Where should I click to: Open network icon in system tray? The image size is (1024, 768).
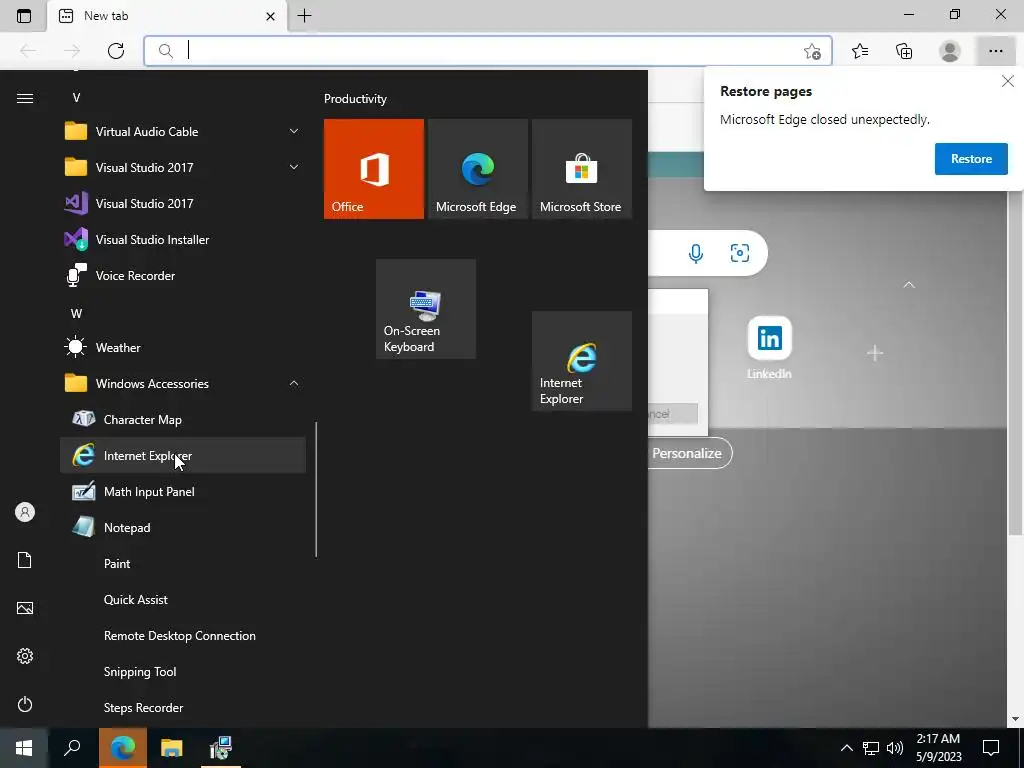tap(871, 748)
